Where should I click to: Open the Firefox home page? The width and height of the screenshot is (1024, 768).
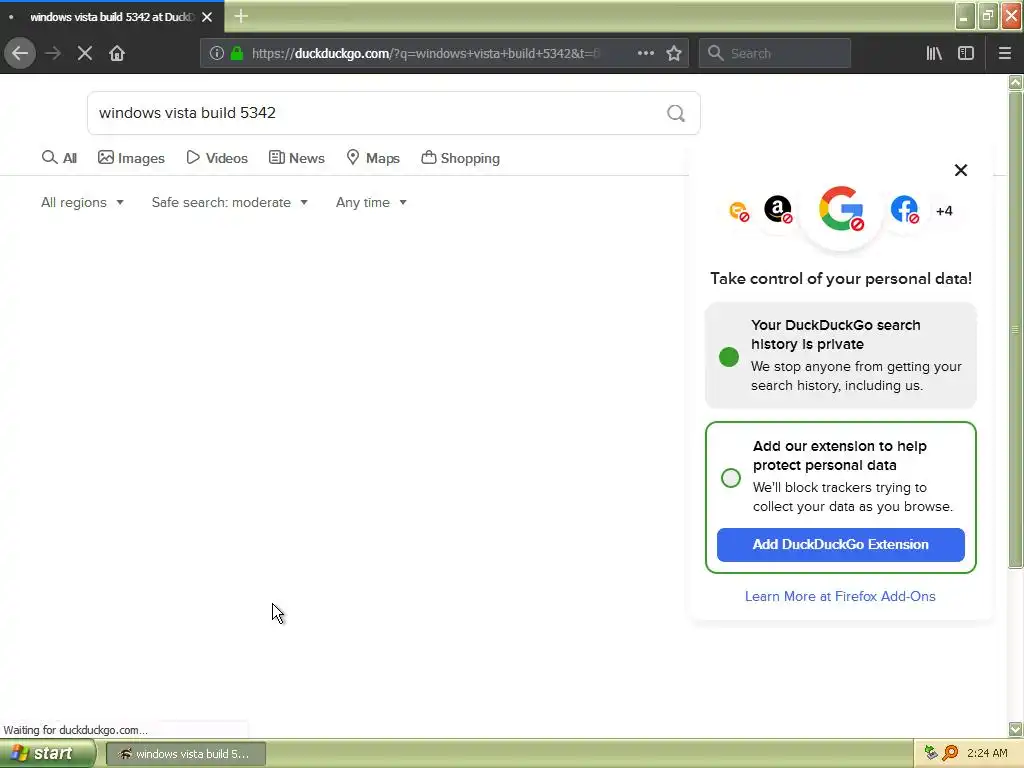(x=117, y=53)
